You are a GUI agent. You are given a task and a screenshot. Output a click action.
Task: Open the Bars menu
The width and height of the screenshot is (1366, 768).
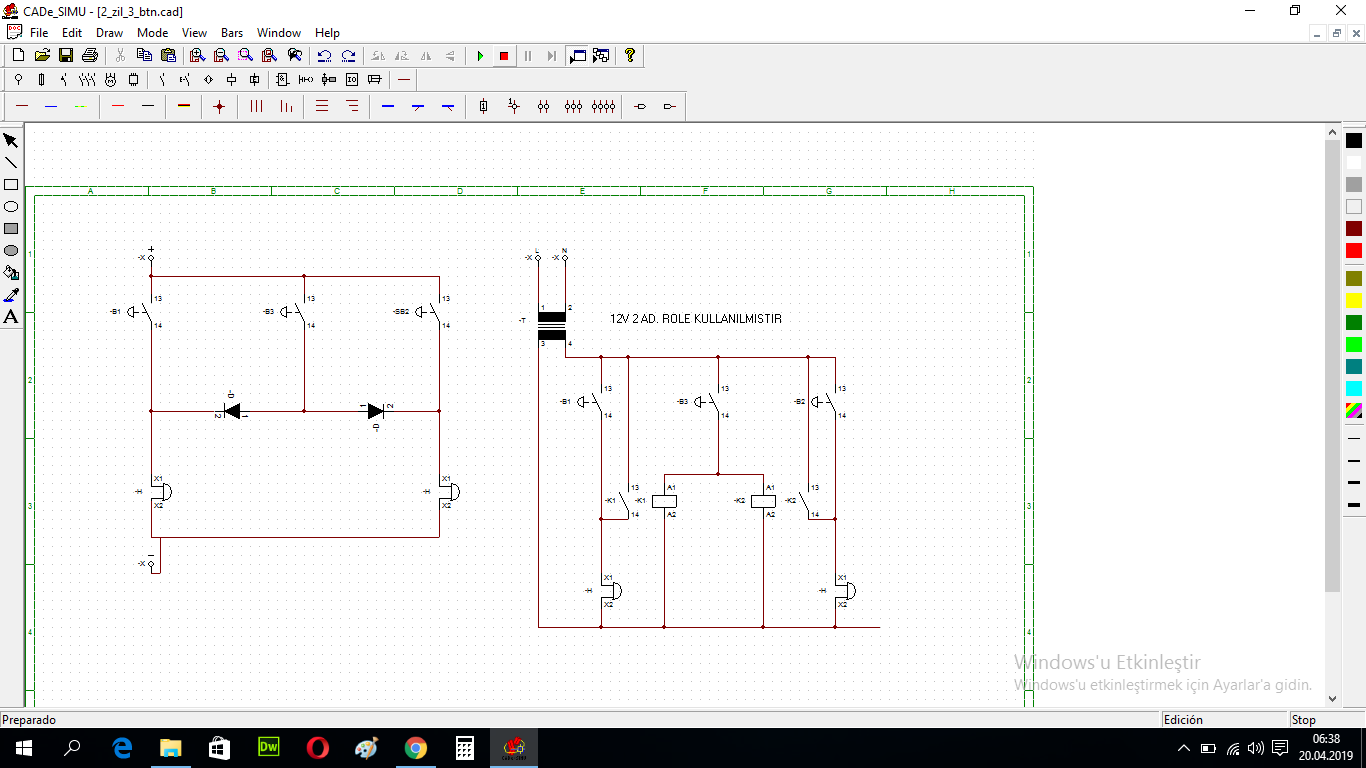(x=232, y=33)
